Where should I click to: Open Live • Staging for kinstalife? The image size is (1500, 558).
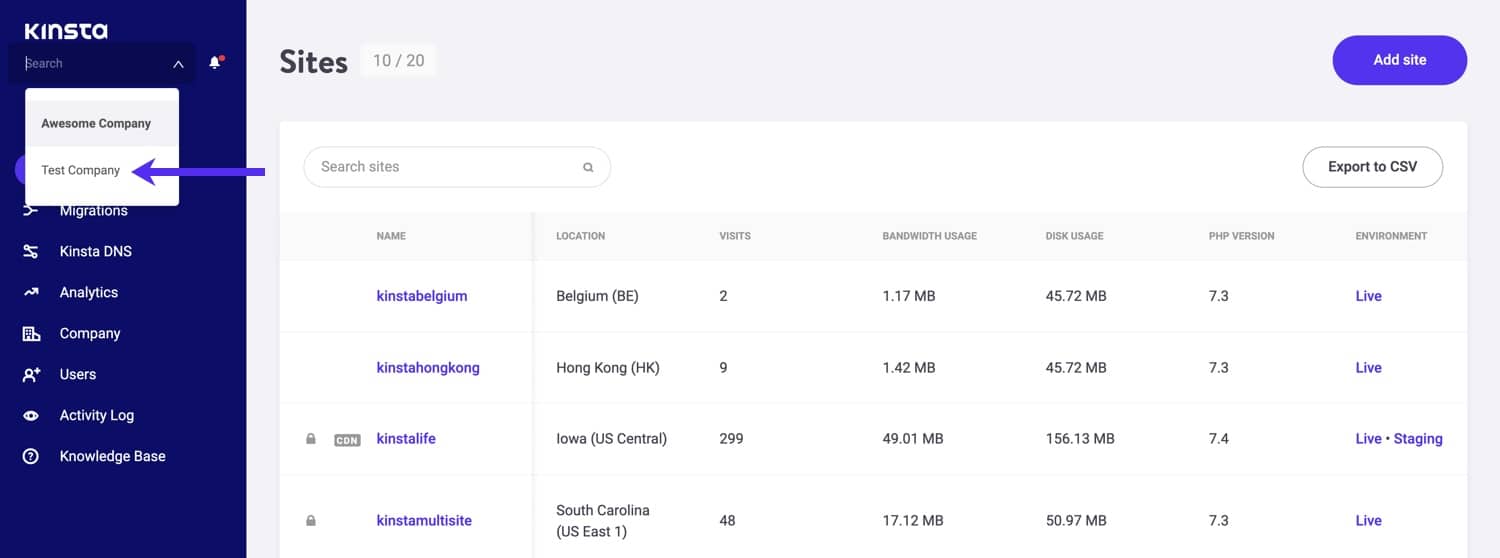click(x=1399, y=439)
